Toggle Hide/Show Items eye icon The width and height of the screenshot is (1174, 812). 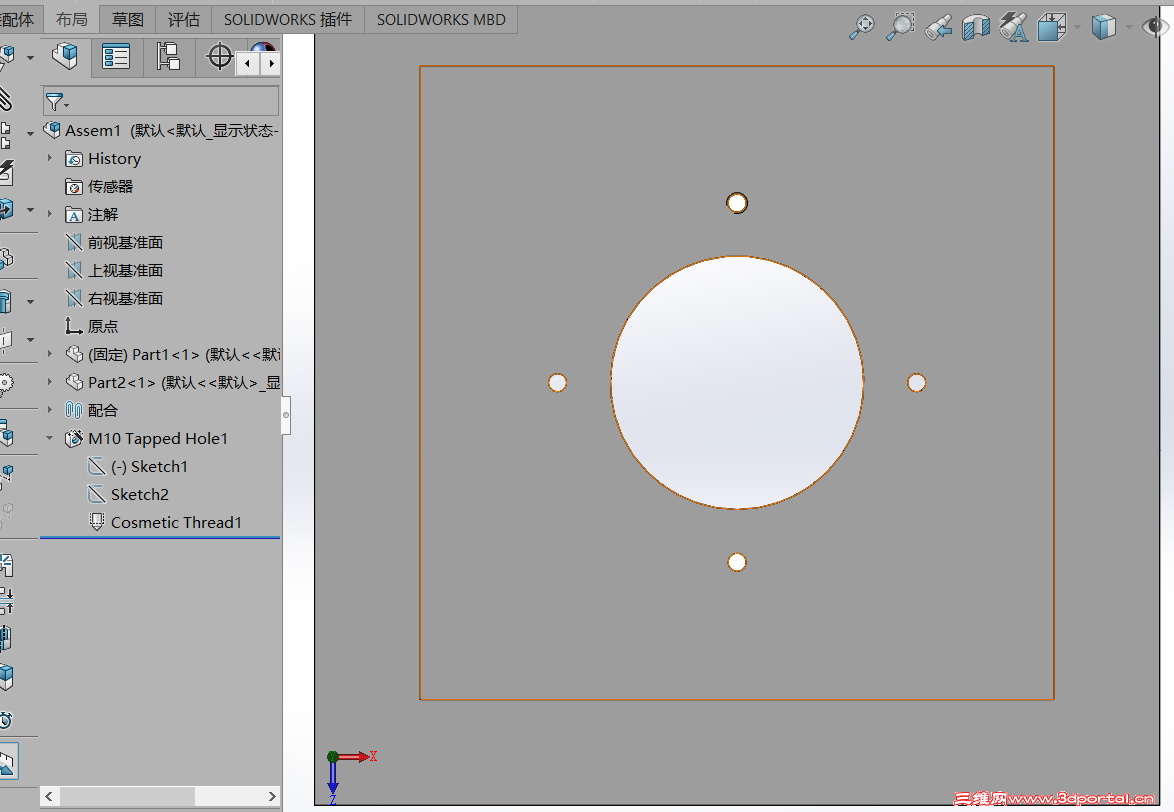tap(1156, 27)
